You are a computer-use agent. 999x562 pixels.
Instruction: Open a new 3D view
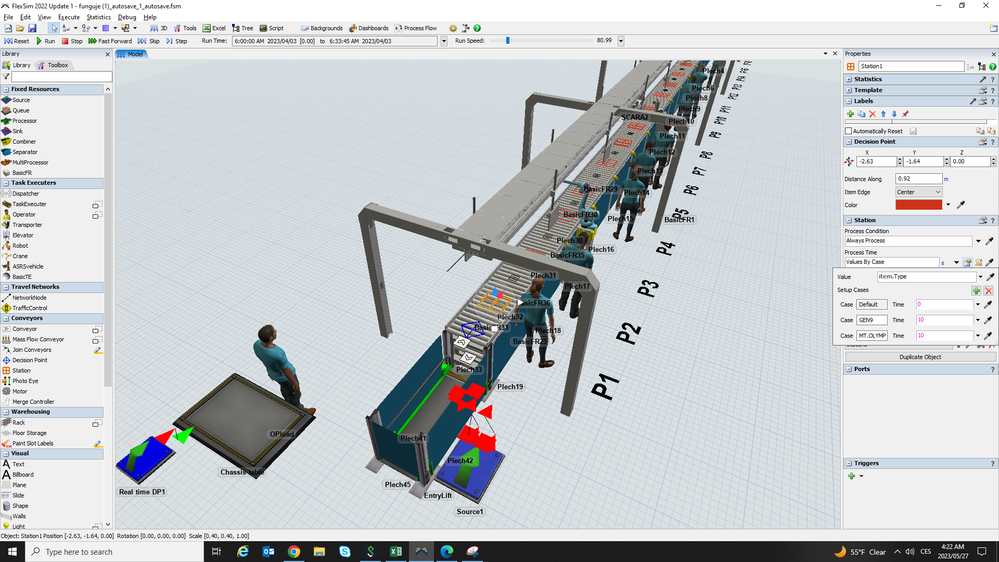pyautogui.click(x=159, y=28)
